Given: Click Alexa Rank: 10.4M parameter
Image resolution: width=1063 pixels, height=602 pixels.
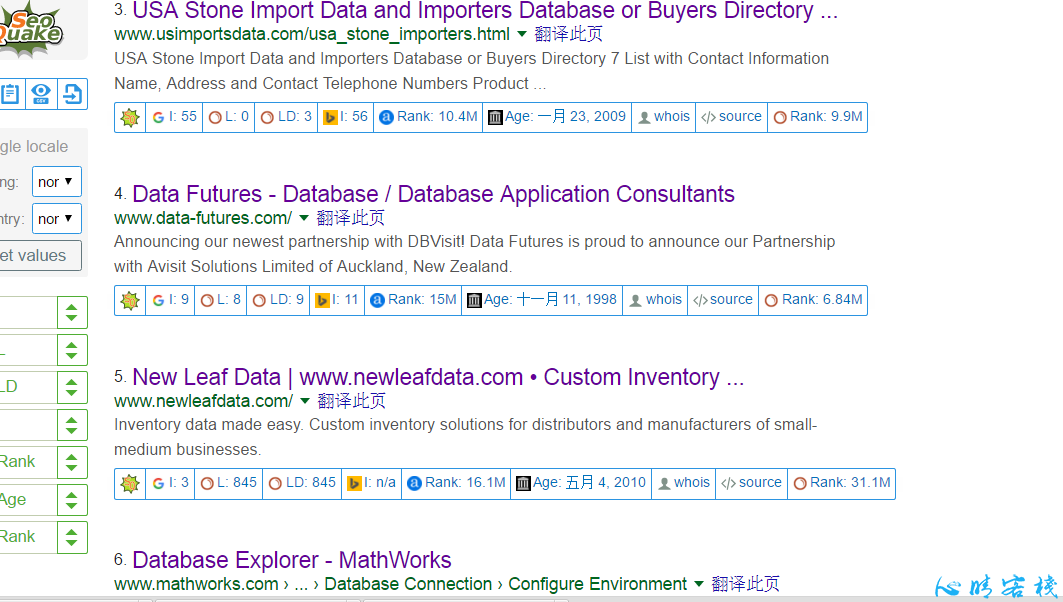Looking at the screenshot, I should 428,117.
